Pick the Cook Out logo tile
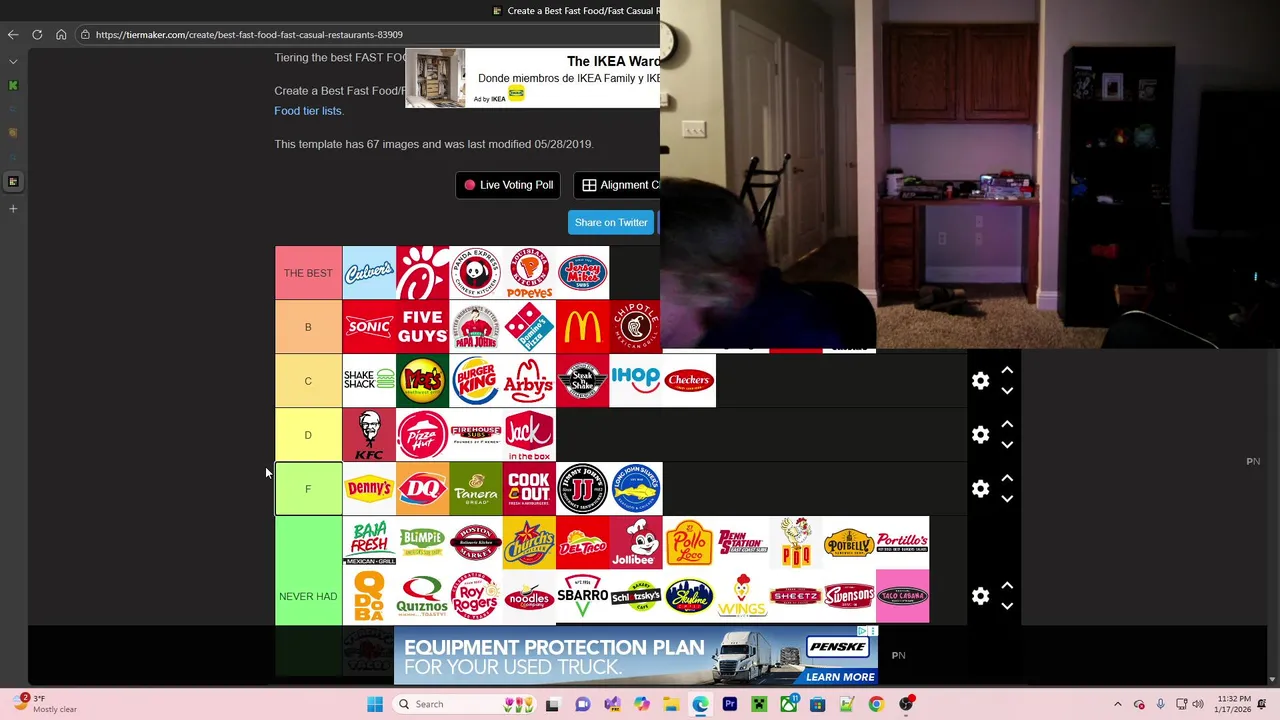This screenshot has height=720, width=1280. [x=529, y=489]
